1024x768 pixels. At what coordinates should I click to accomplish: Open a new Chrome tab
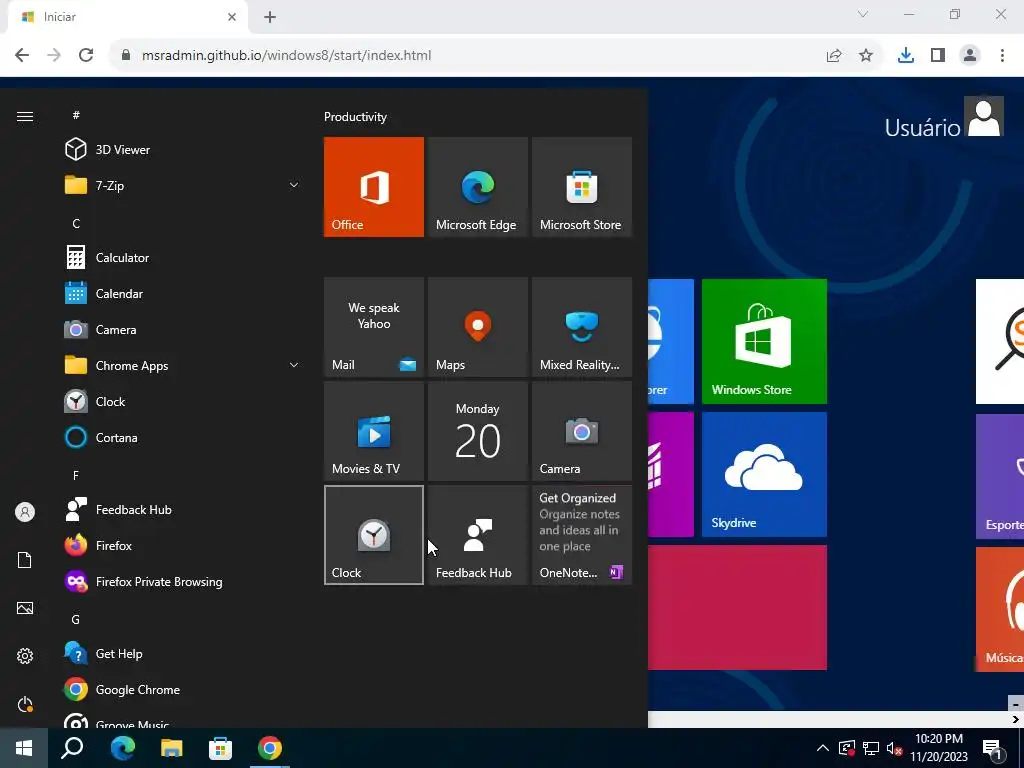[270, 17]
